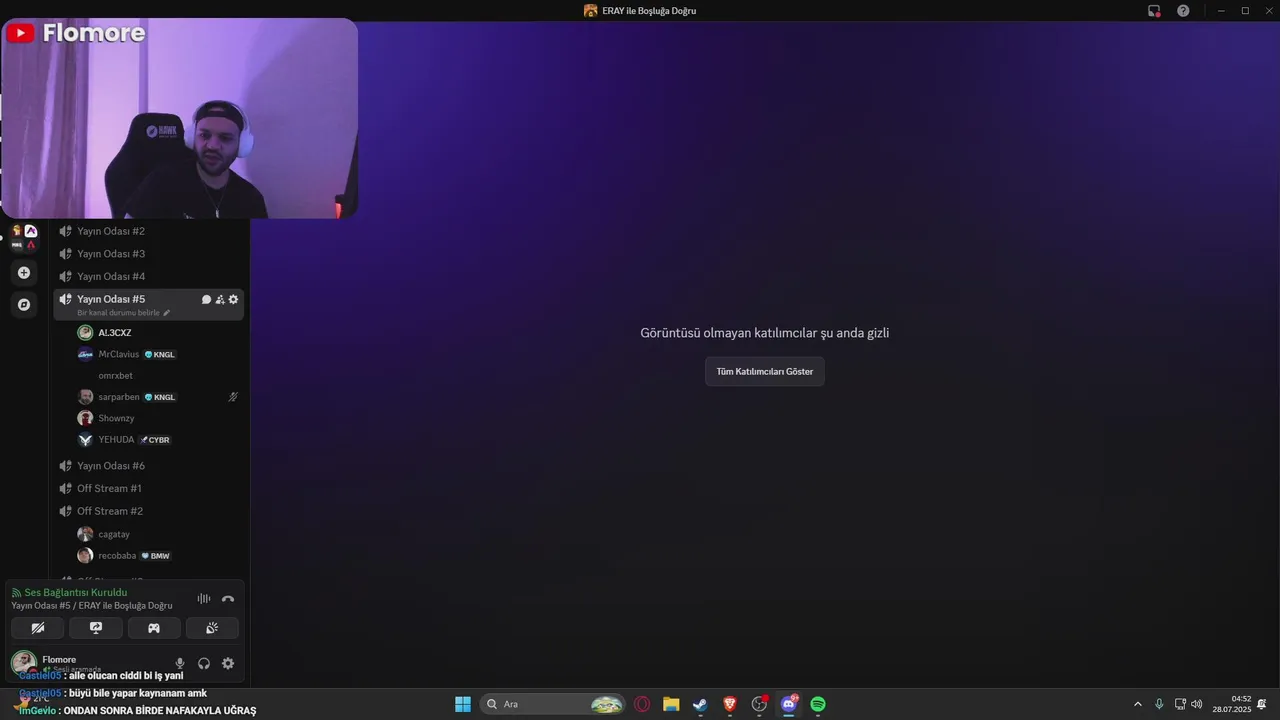
Task: Open Steam from taskbar
Action: click(700, 704)
